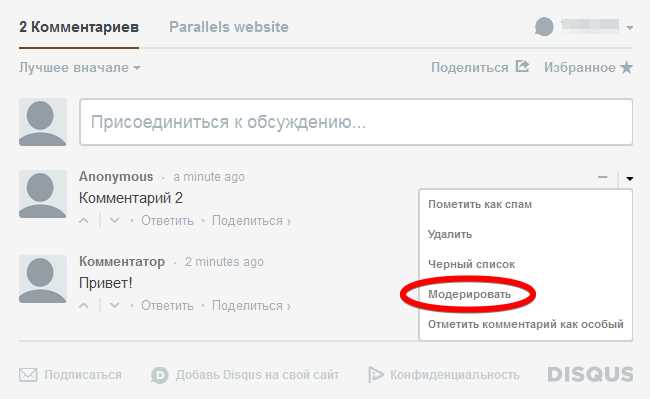
Task: Reply to the Комментарий 2 comment
Action: tap(167, 220)
